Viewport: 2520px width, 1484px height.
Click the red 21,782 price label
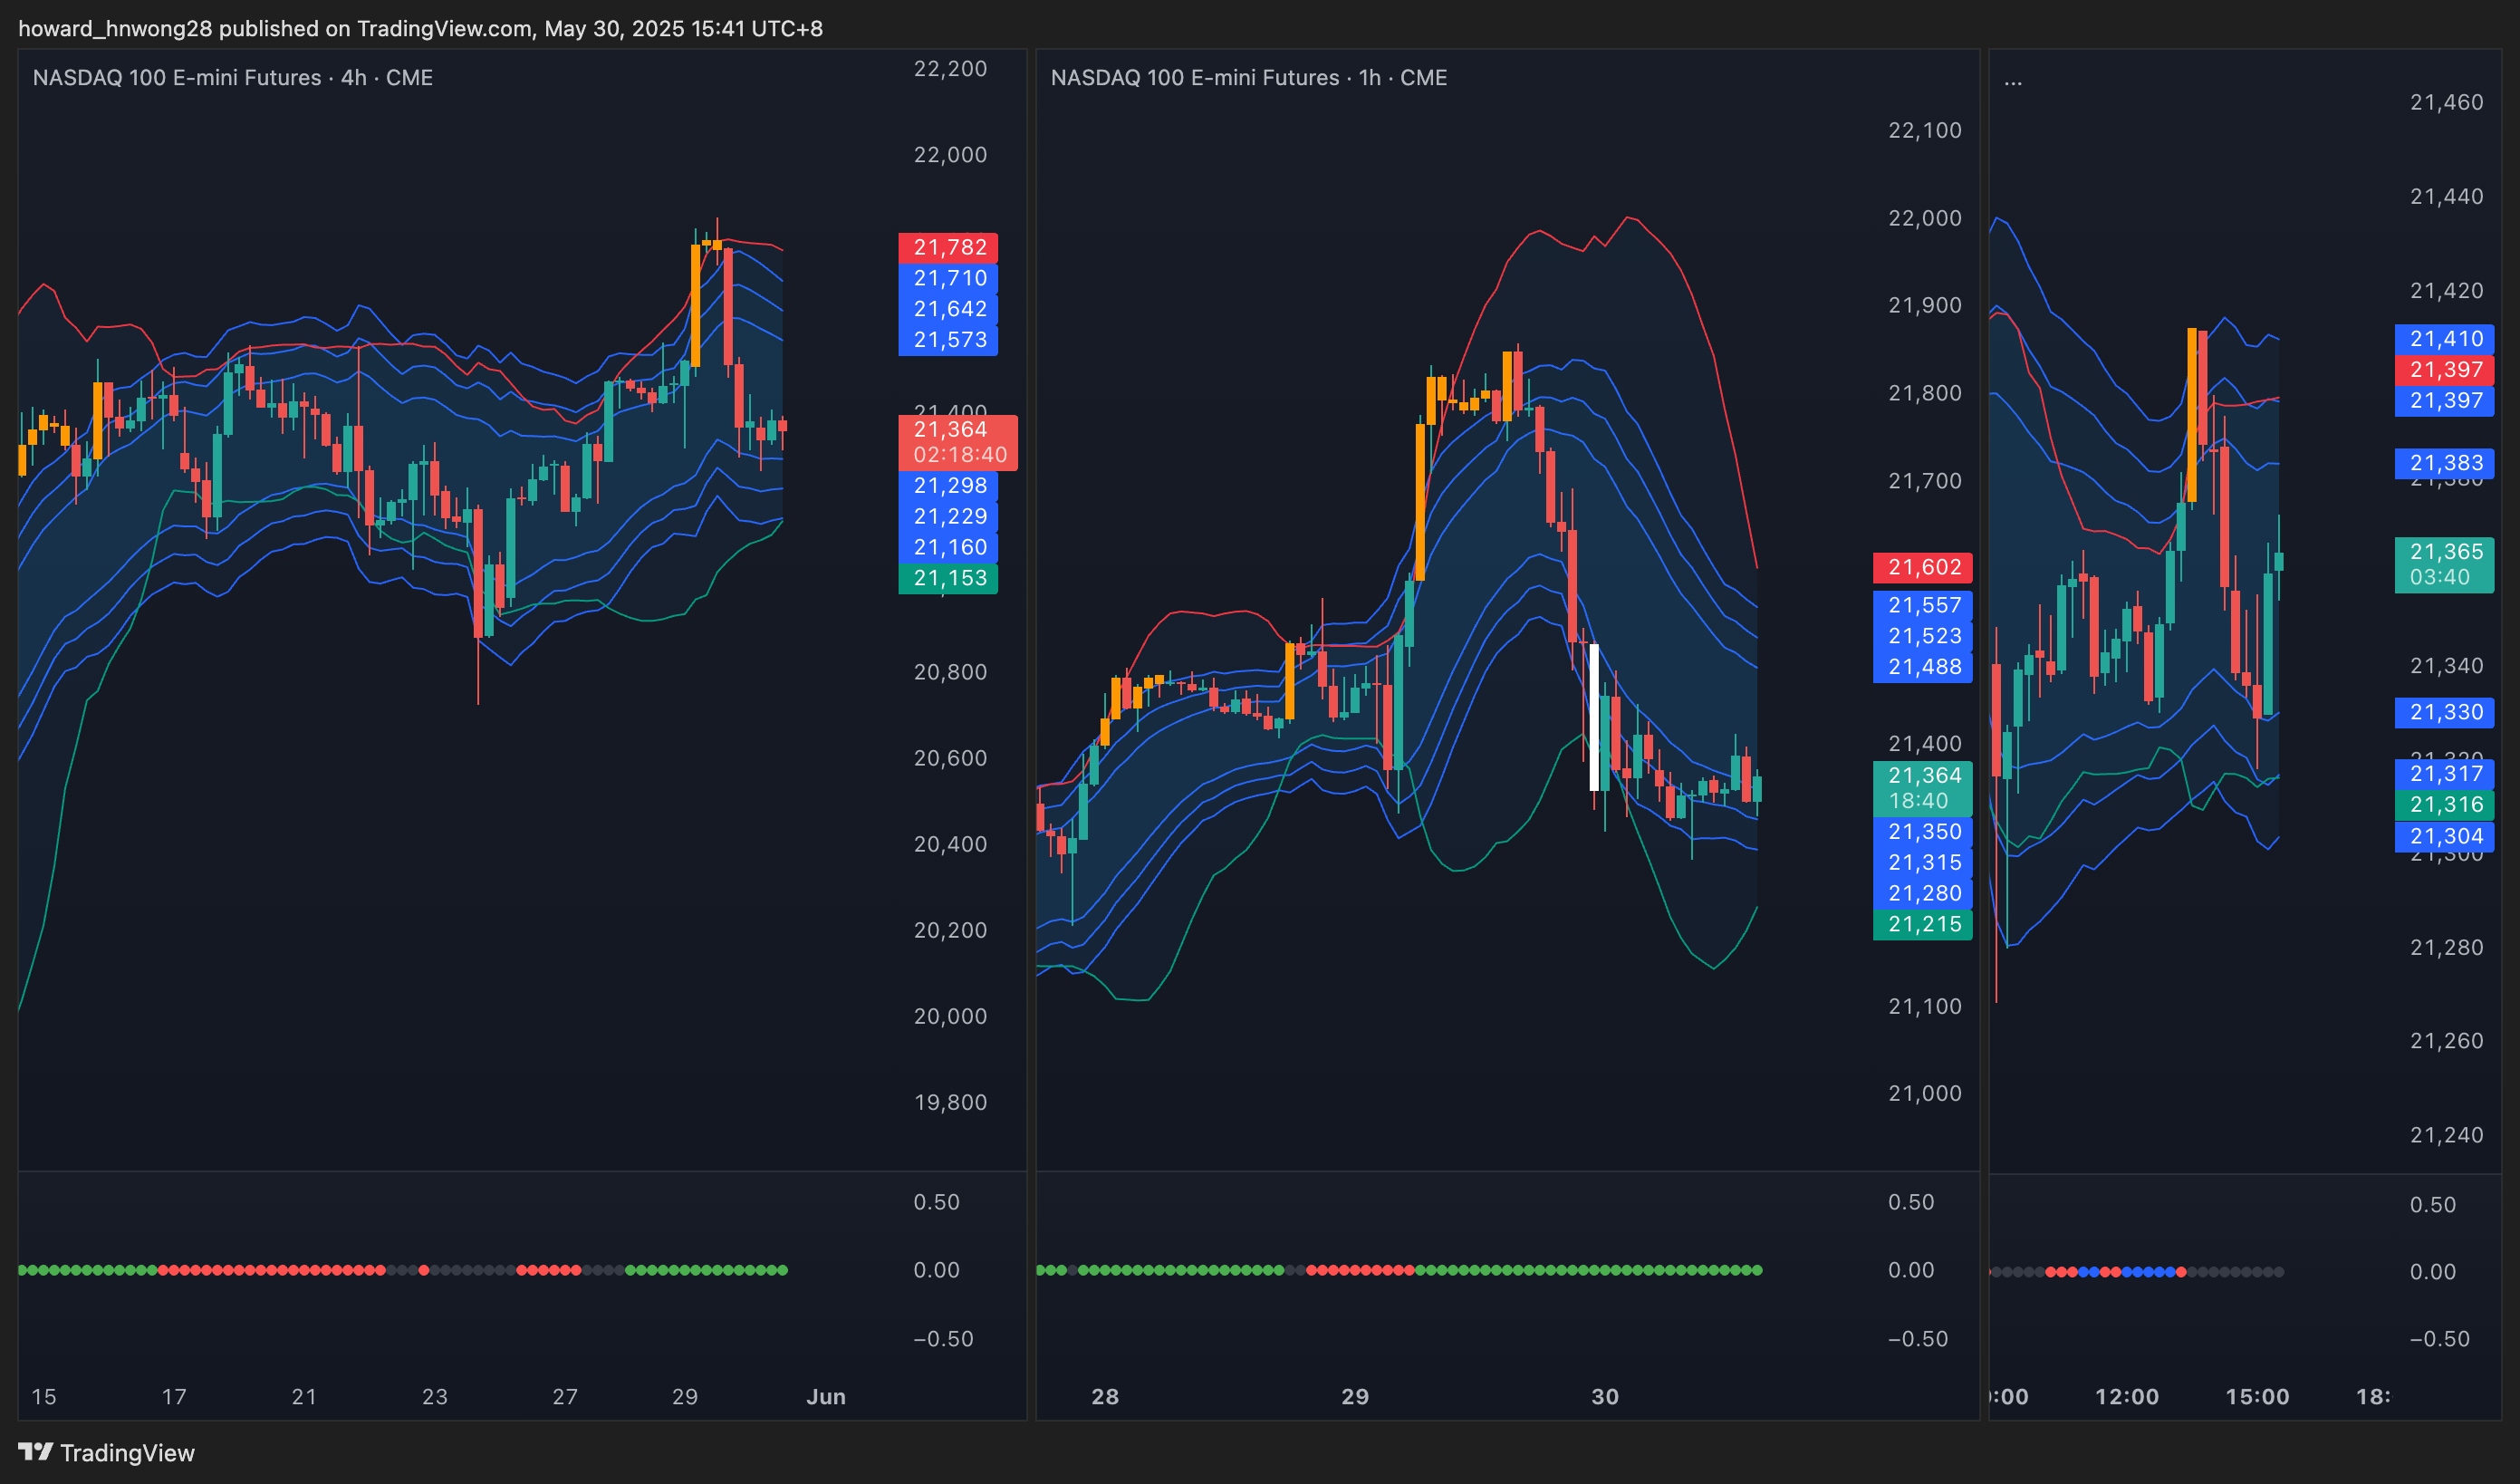pyautogui.click(x=948, y=247)
